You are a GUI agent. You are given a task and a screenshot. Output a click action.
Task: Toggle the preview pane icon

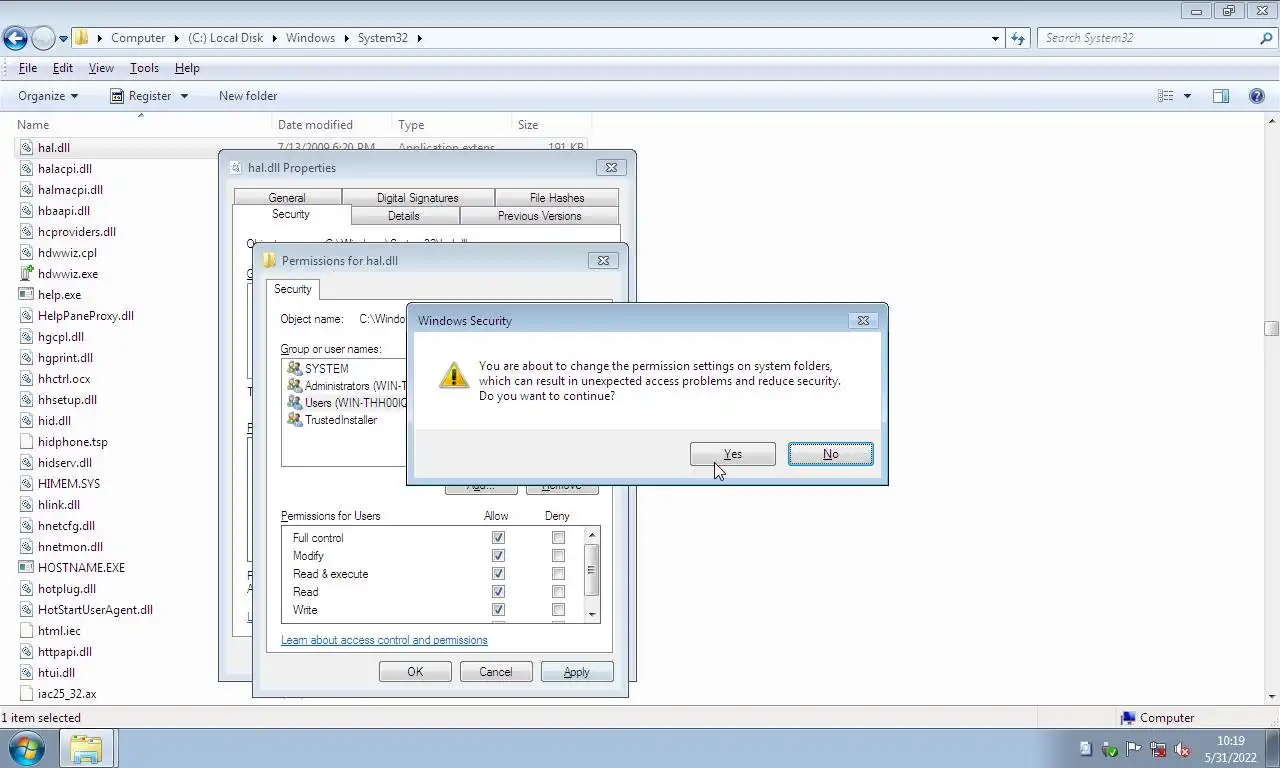coord(1221,96)
